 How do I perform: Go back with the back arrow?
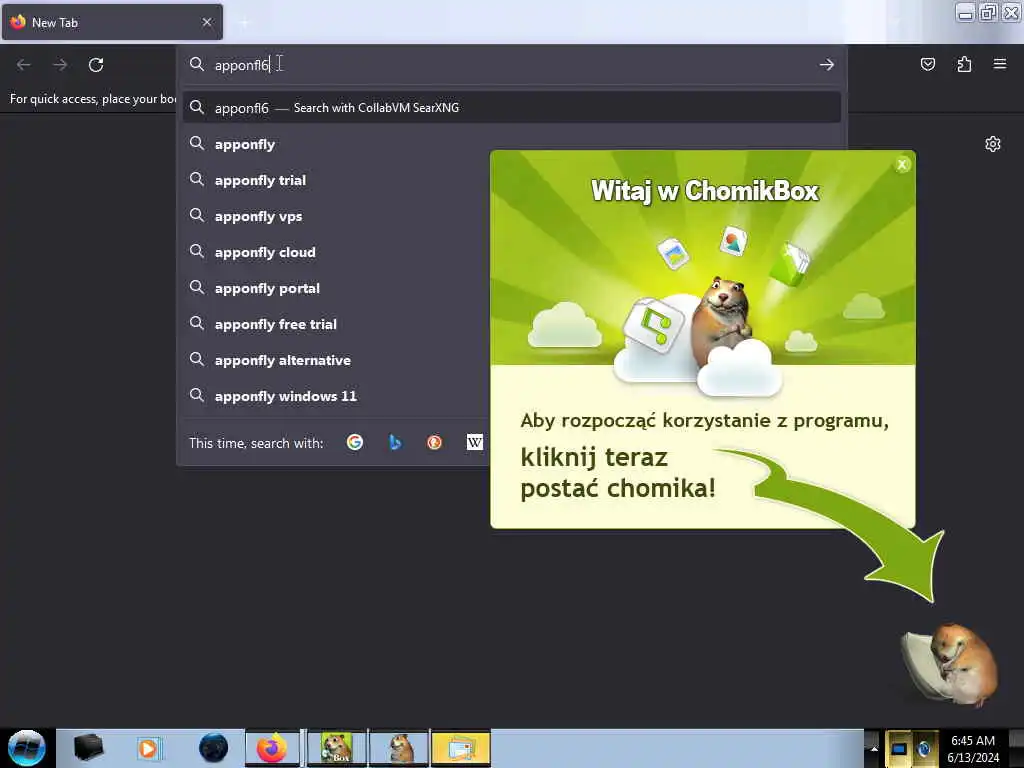tap(24, 65)
